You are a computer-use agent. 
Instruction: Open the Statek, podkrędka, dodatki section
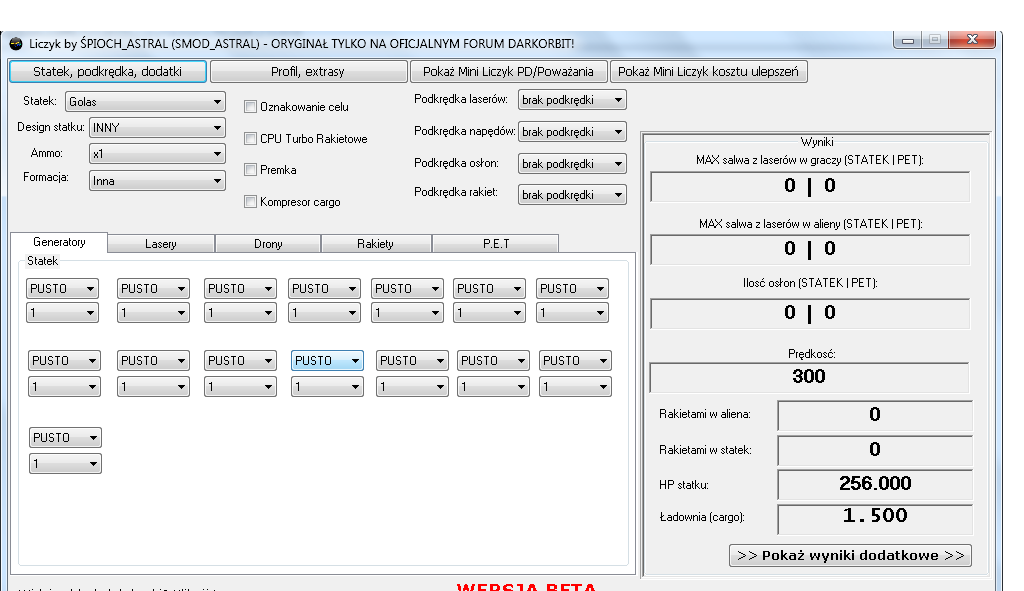[x=108, y=71]
